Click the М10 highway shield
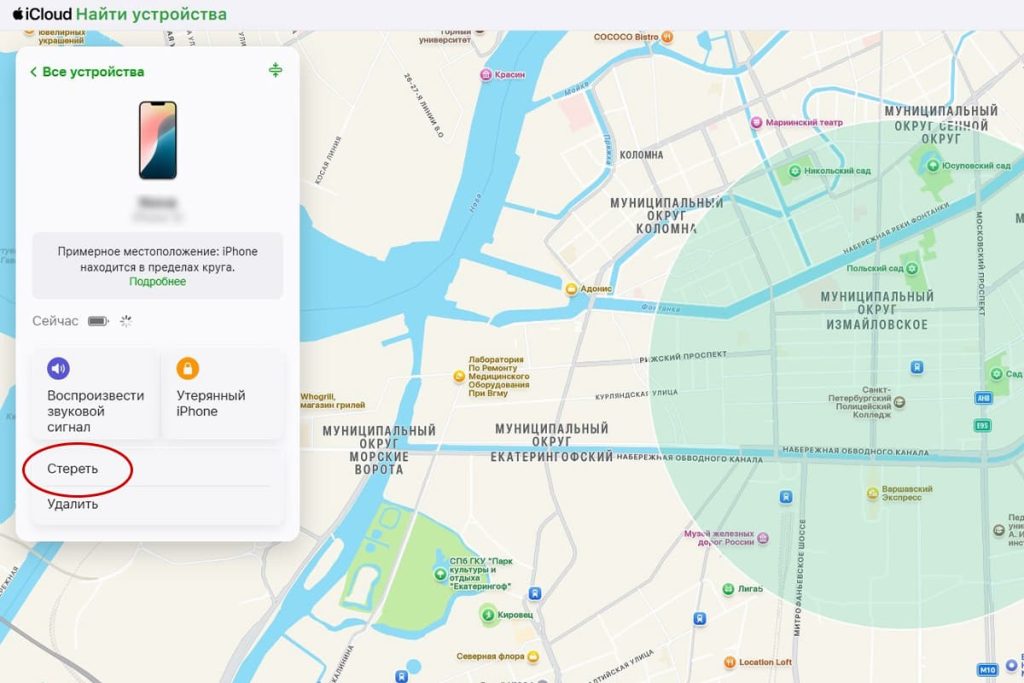The height and width of the screenshot is (683, 1024). (x=987, y=670)
